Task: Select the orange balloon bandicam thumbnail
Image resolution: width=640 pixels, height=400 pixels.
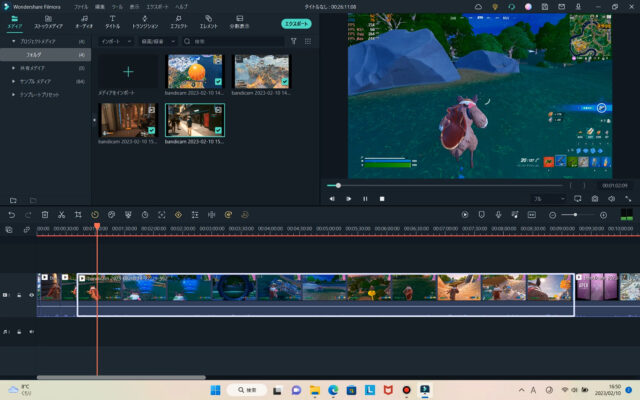Action: click(x=195, y=72)
